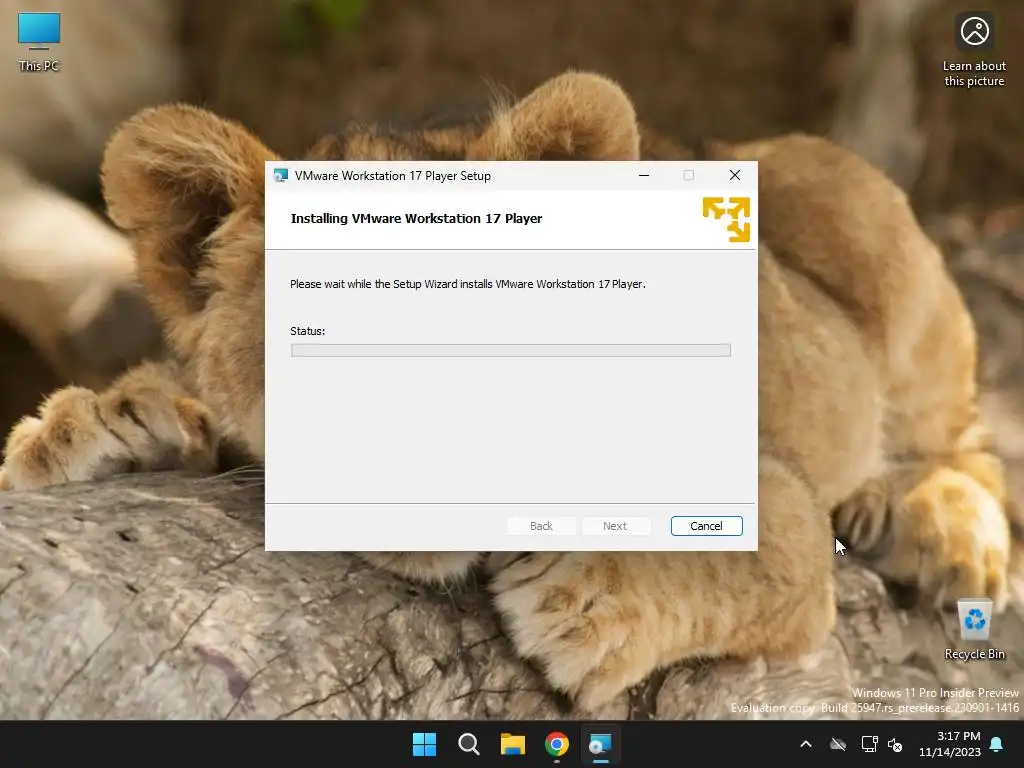Image resolution: width=1024 pixels, height=768 pixels.
Task: Click the 'VMware Workstation 17 Player Setup' title
Action: pos(392,176)
